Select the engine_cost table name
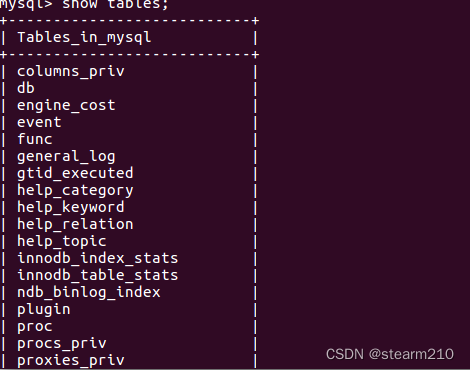 click(x=66, y=105)
